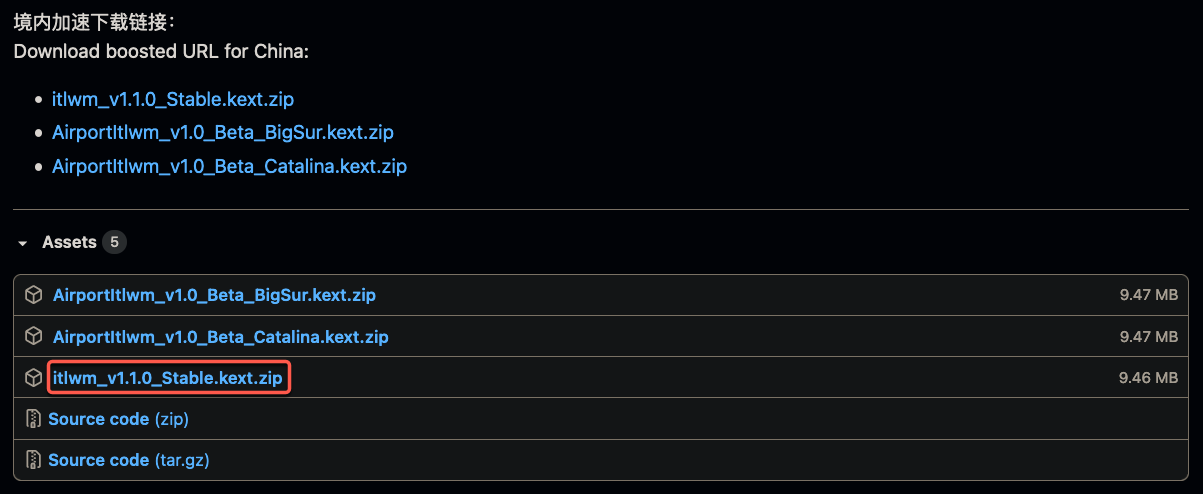Click package icon beside AirportItlwm Catalina asset
Viewport: 1203px width, 494px height.
coord(33,337)
